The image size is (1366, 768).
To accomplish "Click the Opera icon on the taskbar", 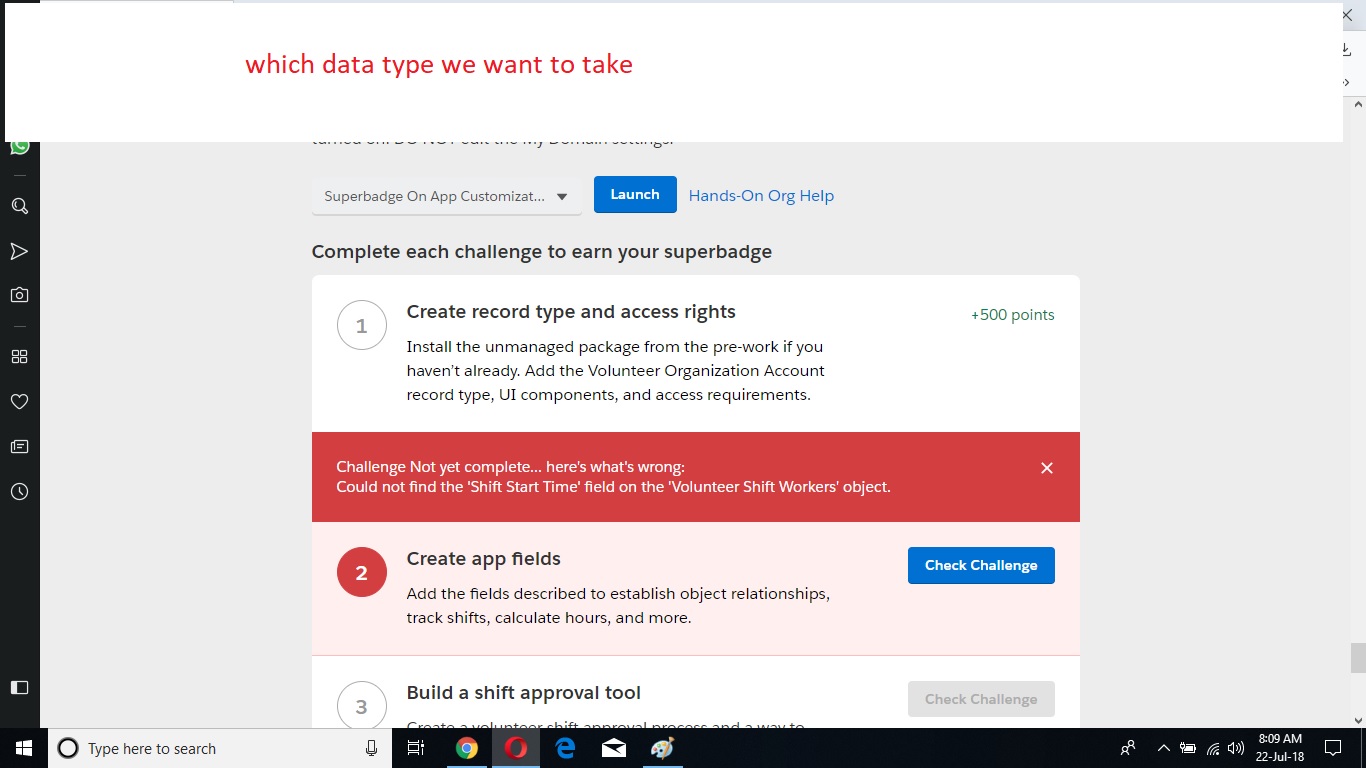I will (516, 748).
